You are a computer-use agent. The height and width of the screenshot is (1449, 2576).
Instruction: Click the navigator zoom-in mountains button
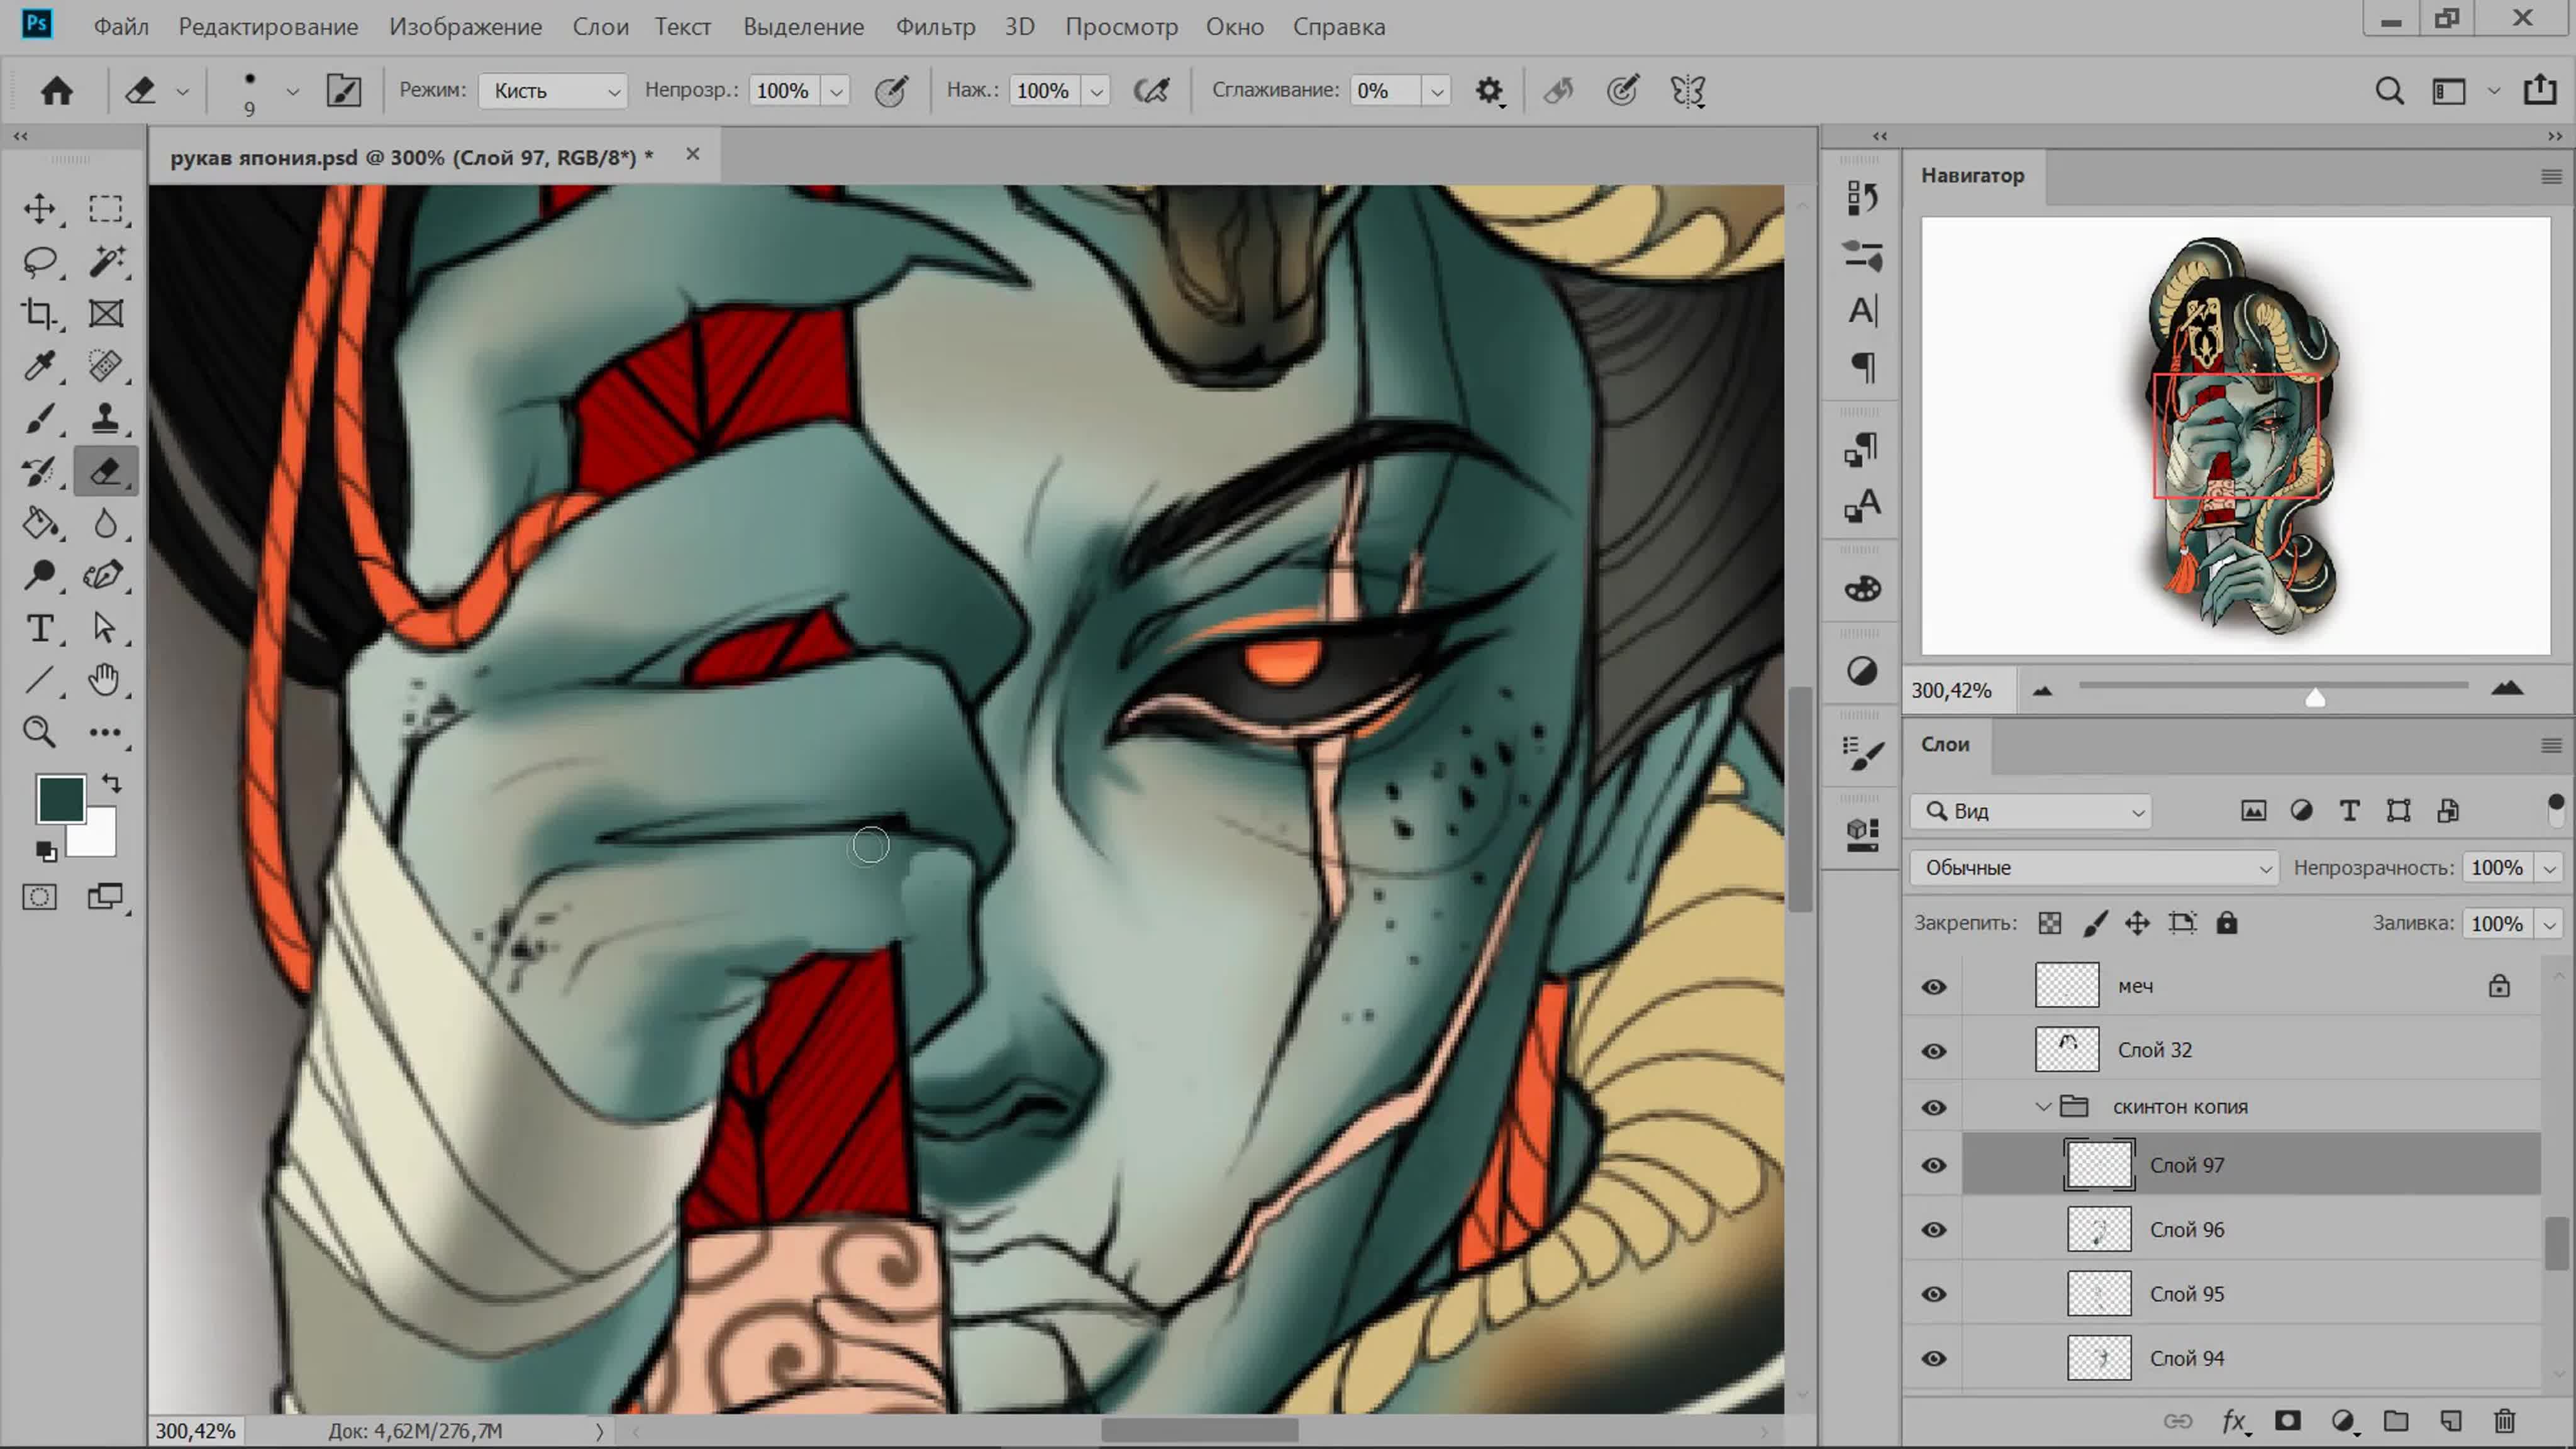pos(2507,689)
